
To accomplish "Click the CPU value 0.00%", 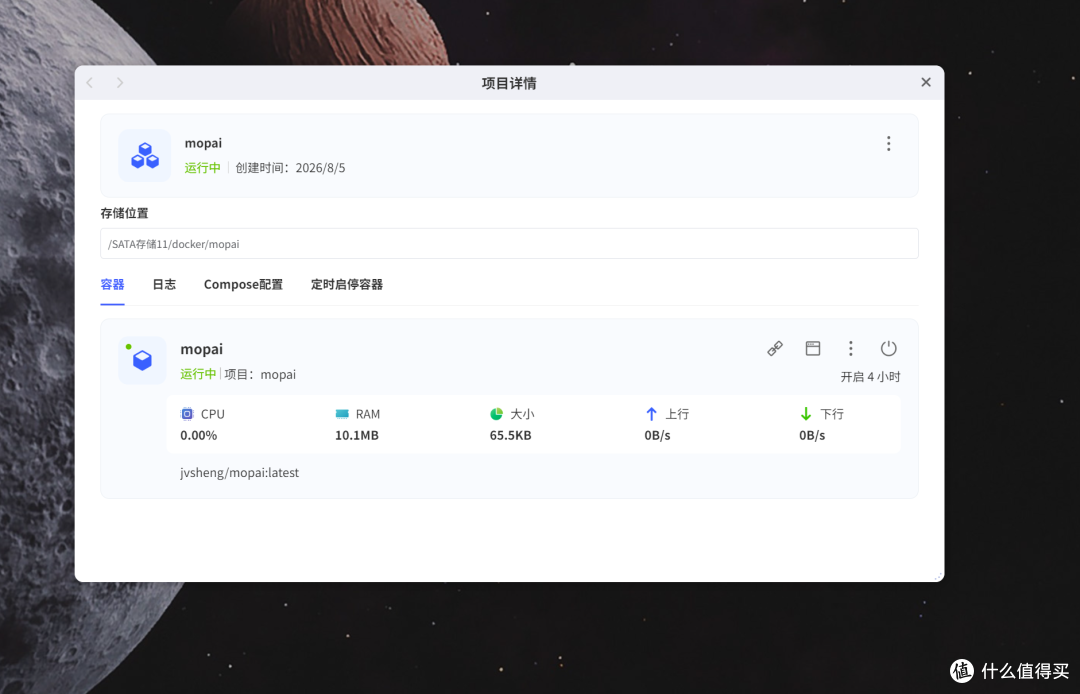I will 198,435.
